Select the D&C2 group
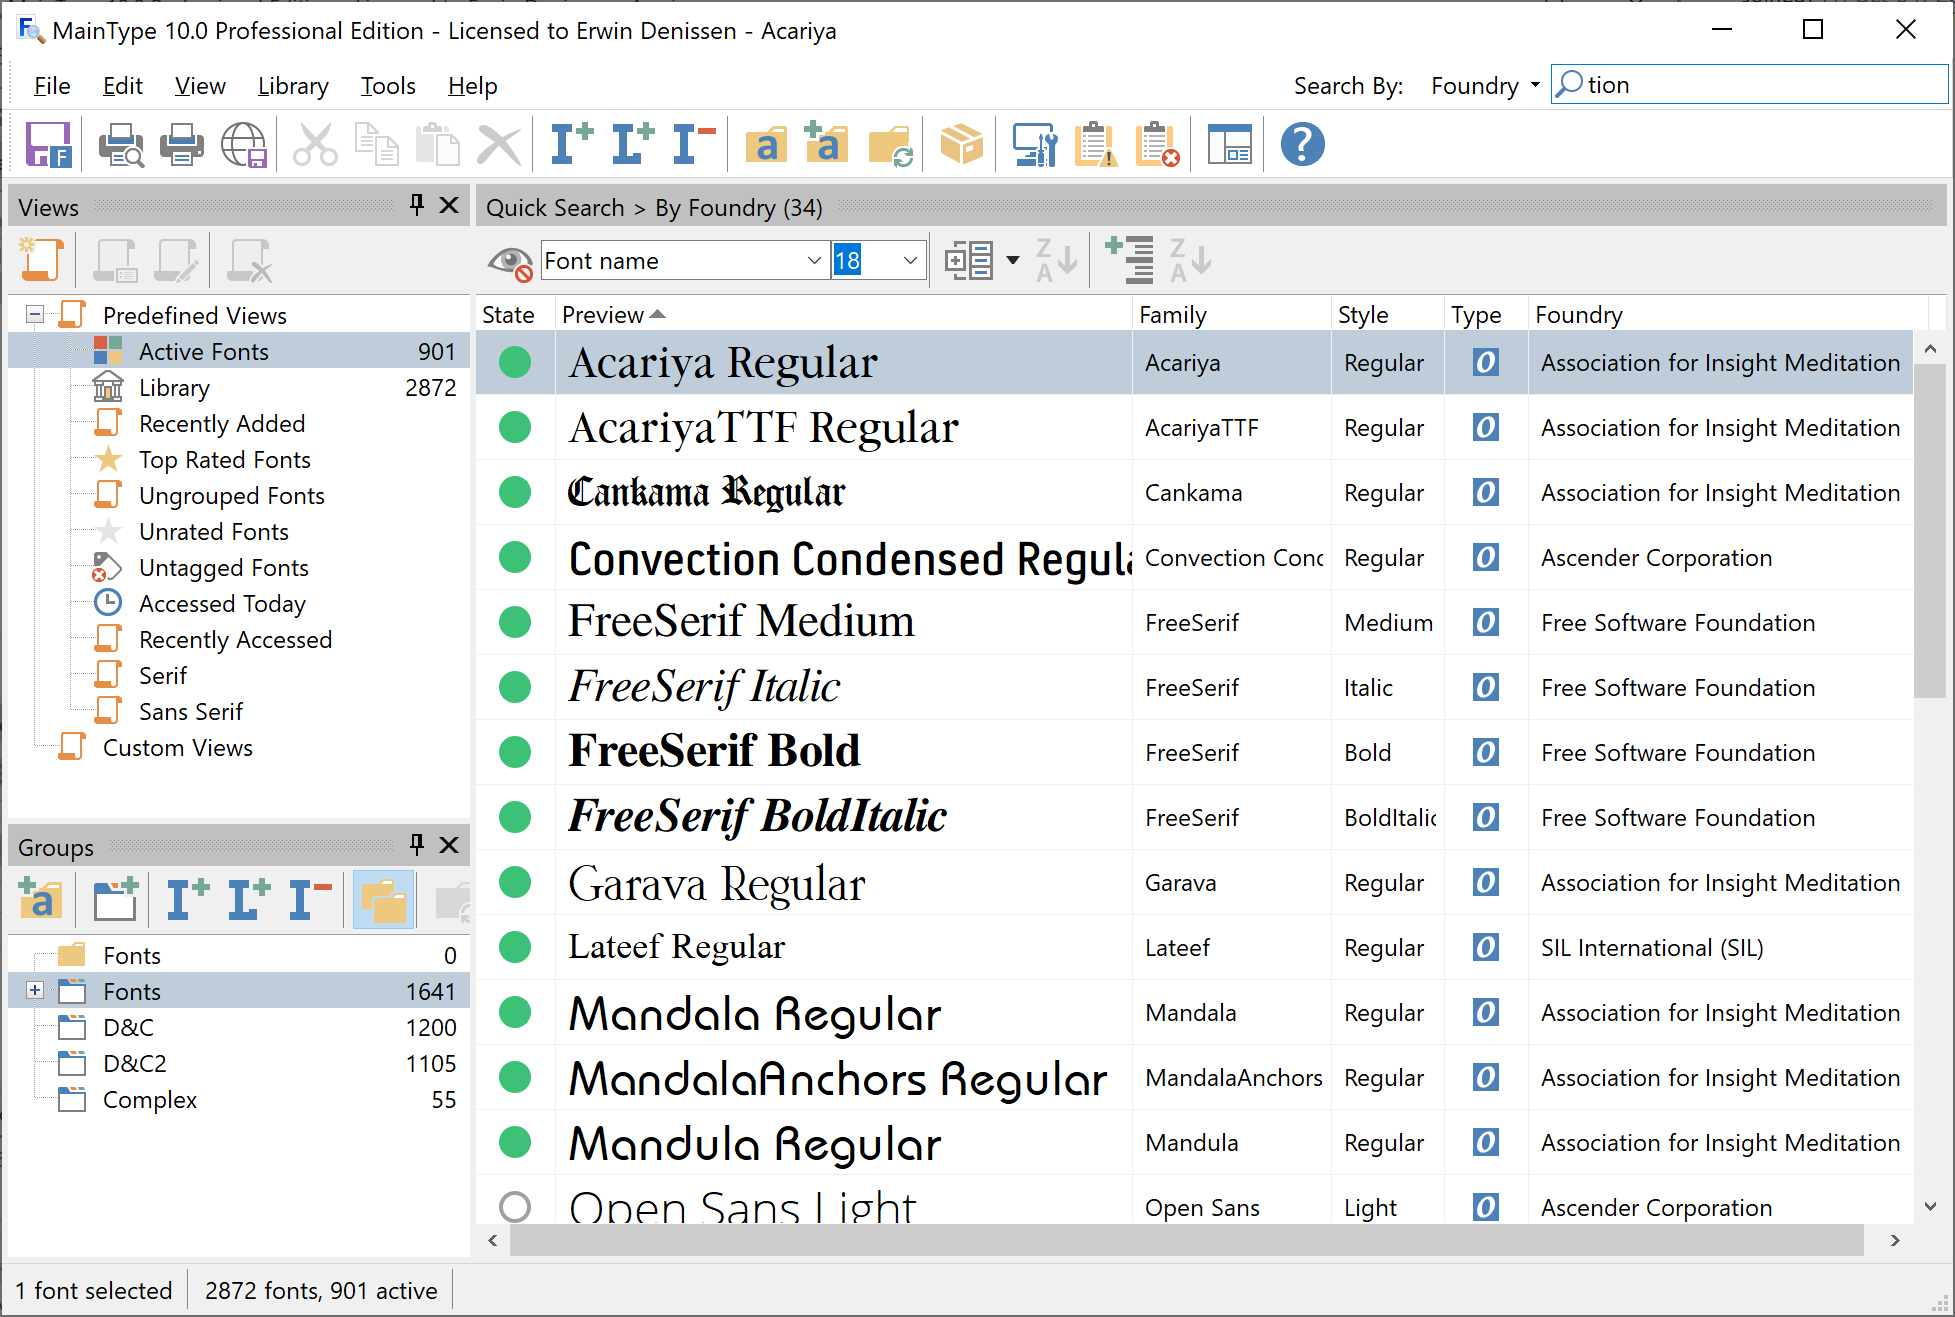This screenshot has height=1317, width=1955. 238,1063
